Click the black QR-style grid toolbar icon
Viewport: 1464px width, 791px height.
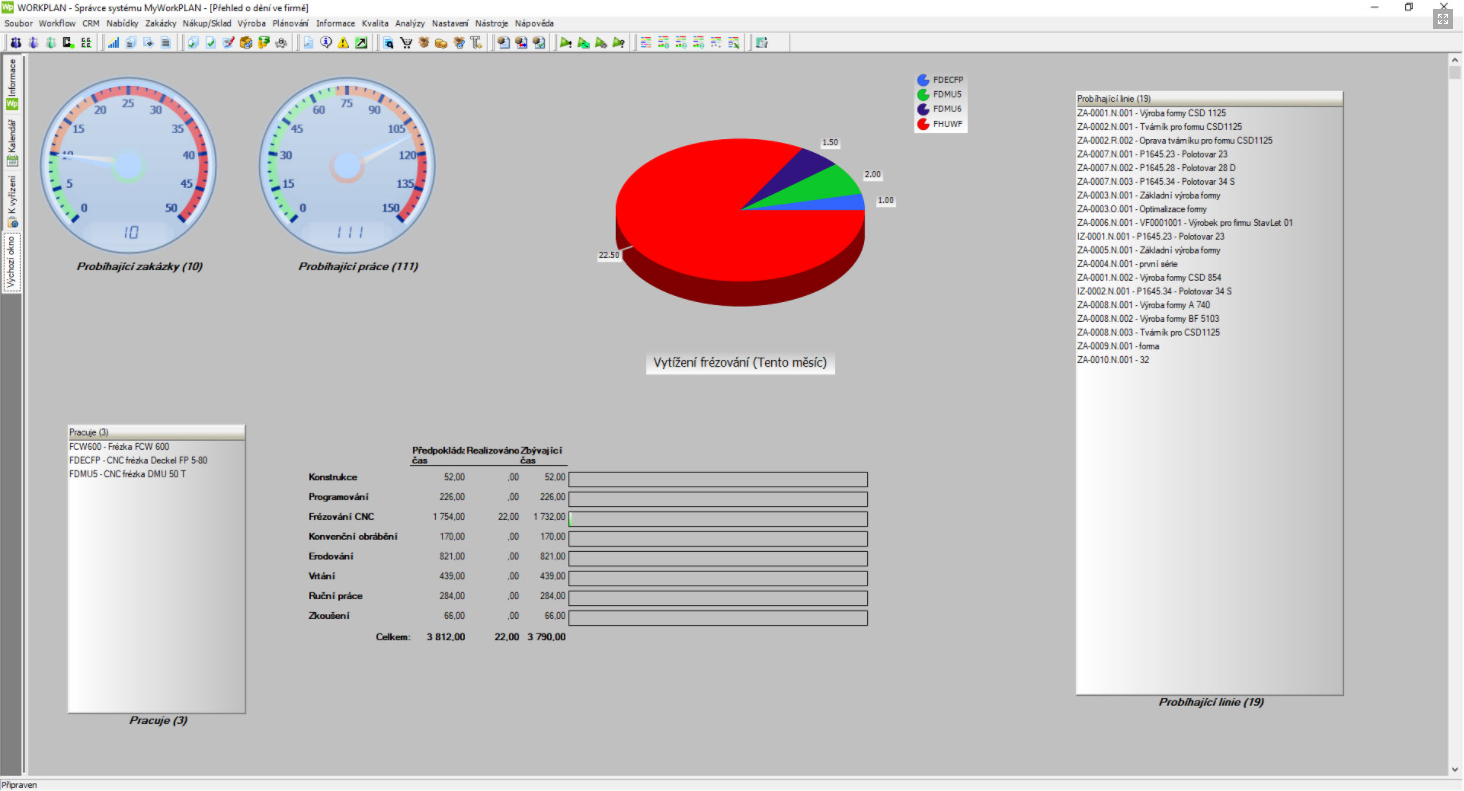click(x=86, y=43)
